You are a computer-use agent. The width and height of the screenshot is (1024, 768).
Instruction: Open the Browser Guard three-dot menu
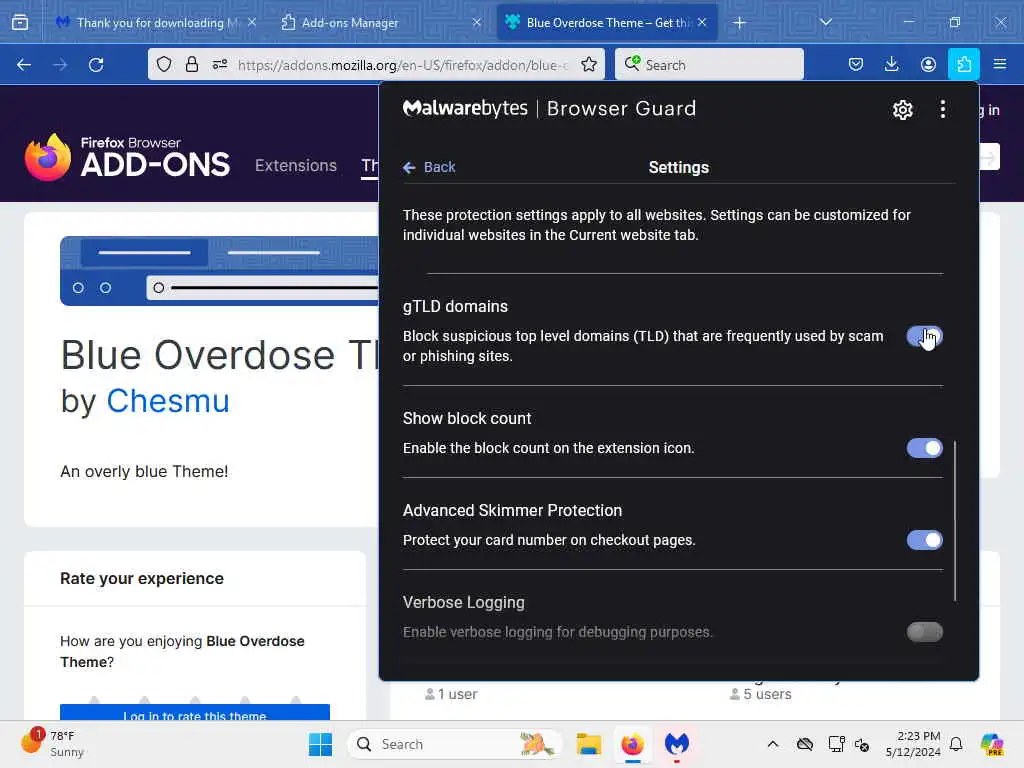[x=942, y=109]
